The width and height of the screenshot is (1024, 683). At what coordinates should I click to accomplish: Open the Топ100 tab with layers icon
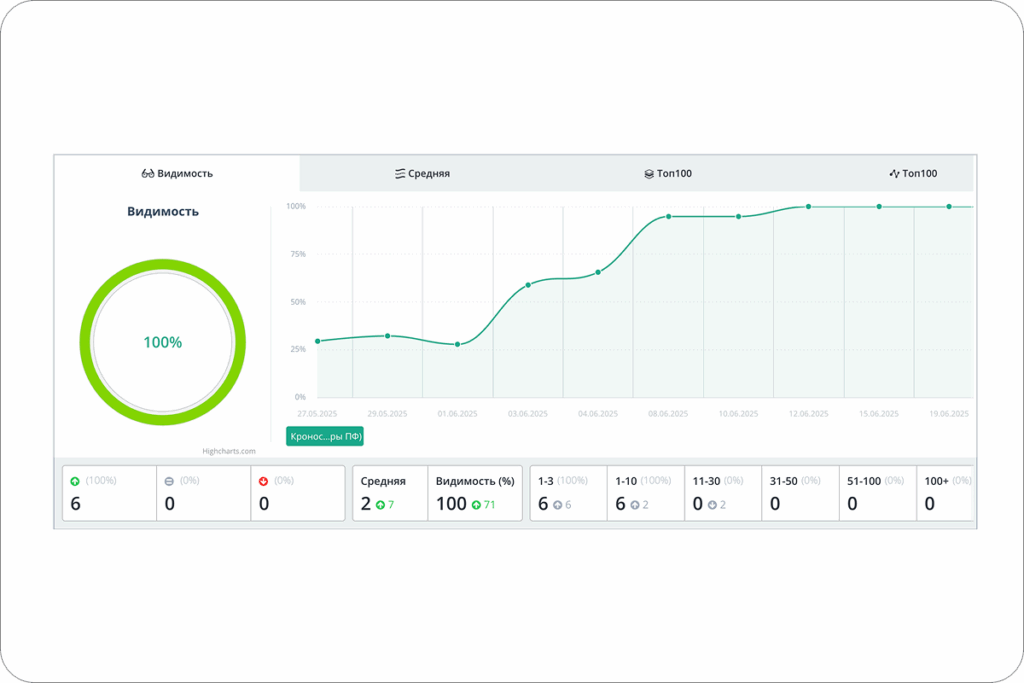click(667, 174)
